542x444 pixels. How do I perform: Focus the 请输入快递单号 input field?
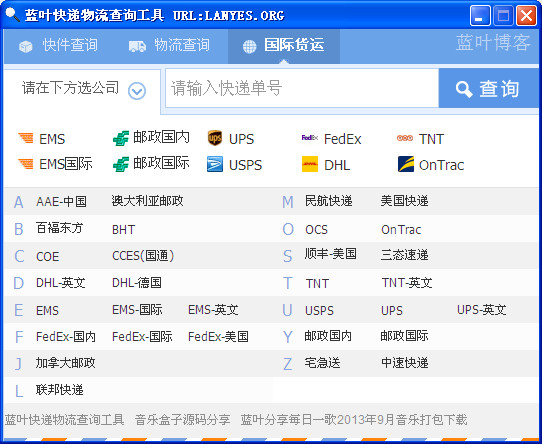302,88
